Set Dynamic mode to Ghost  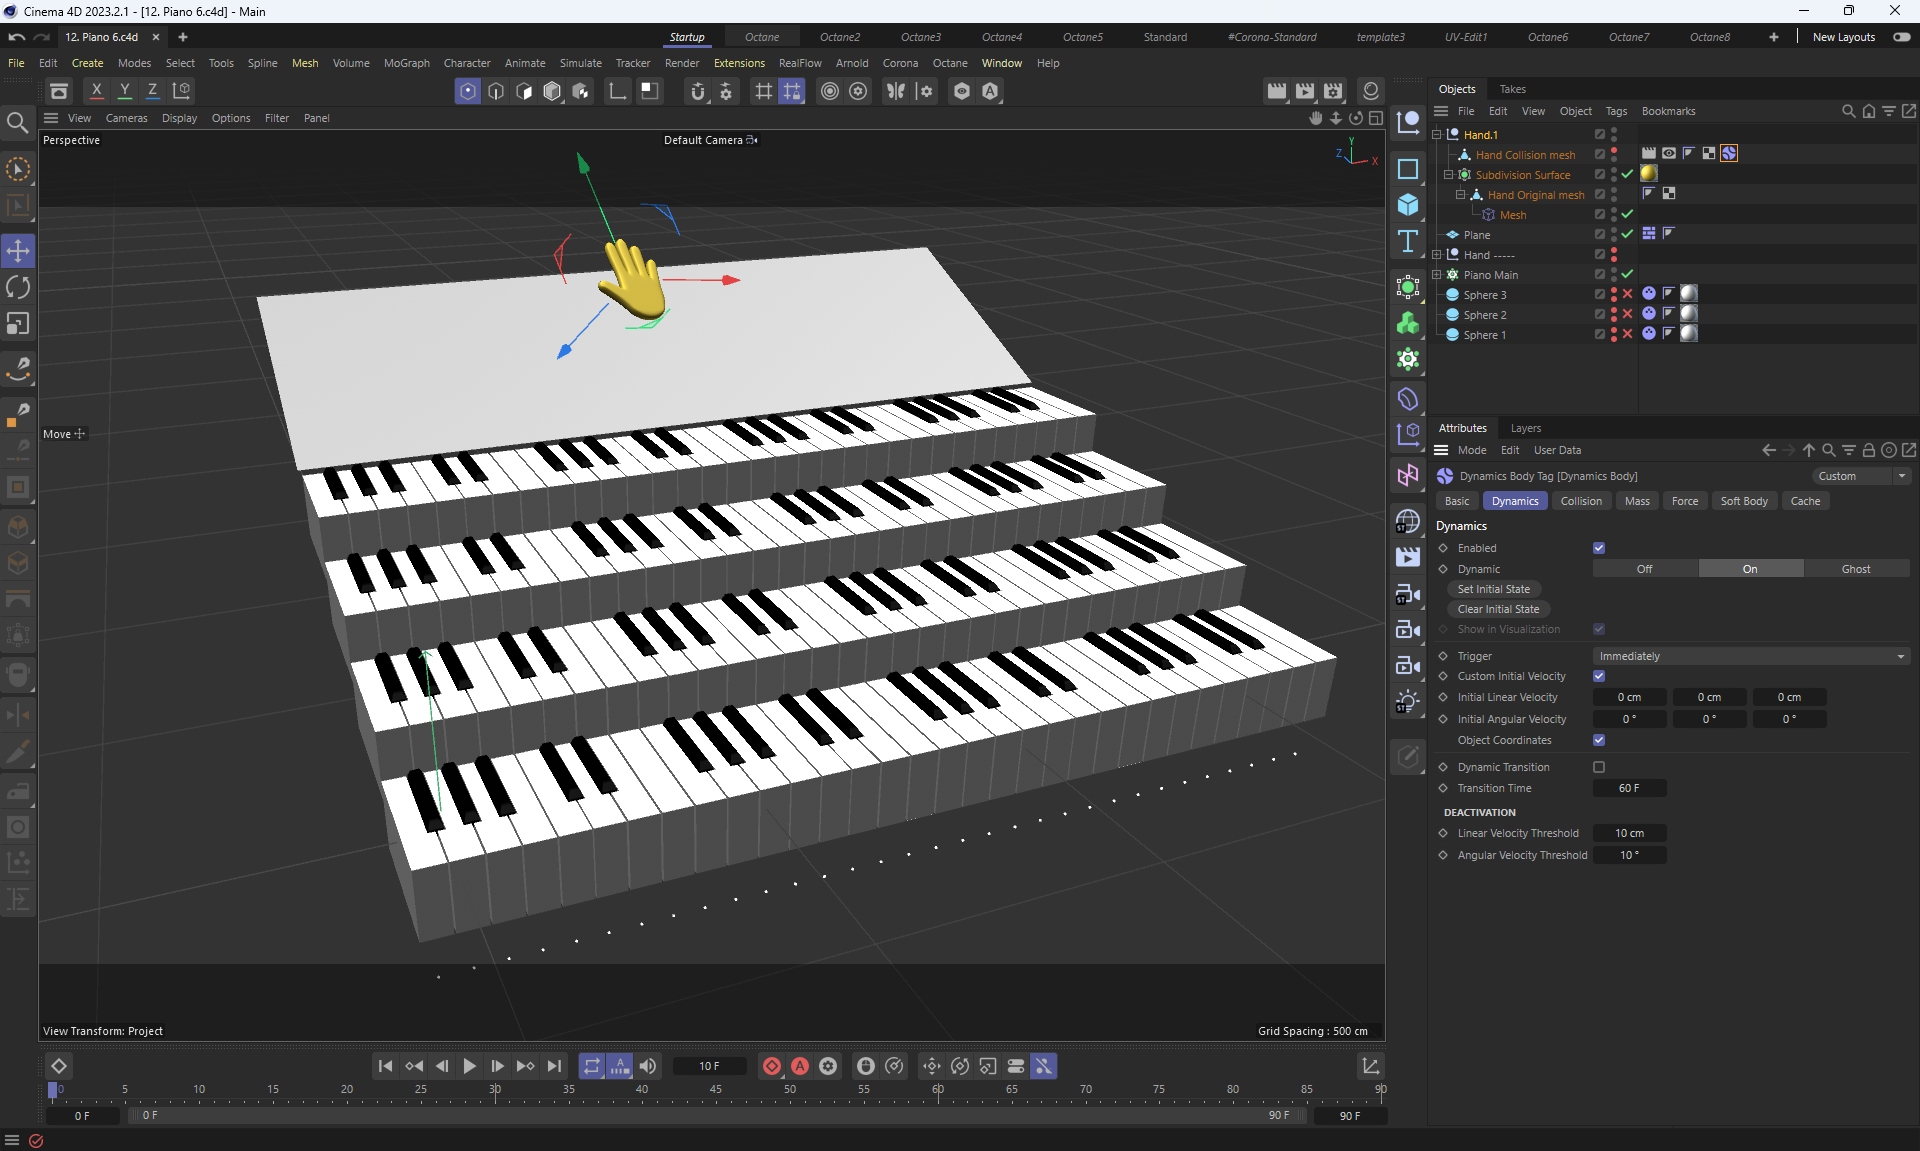tap(1855, 569)
